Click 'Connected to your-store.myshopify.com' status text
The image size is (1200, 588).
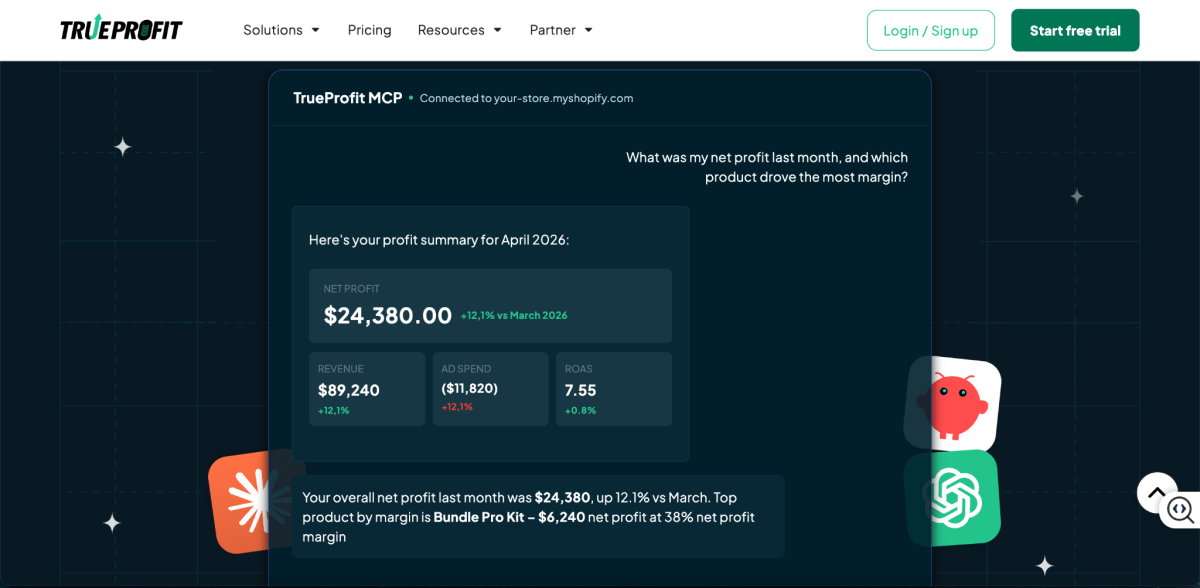526,98
